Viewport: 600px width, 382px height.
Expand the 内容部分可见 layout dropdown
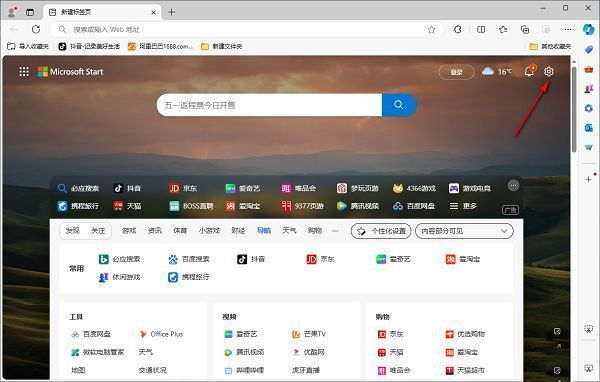point(464,231)
